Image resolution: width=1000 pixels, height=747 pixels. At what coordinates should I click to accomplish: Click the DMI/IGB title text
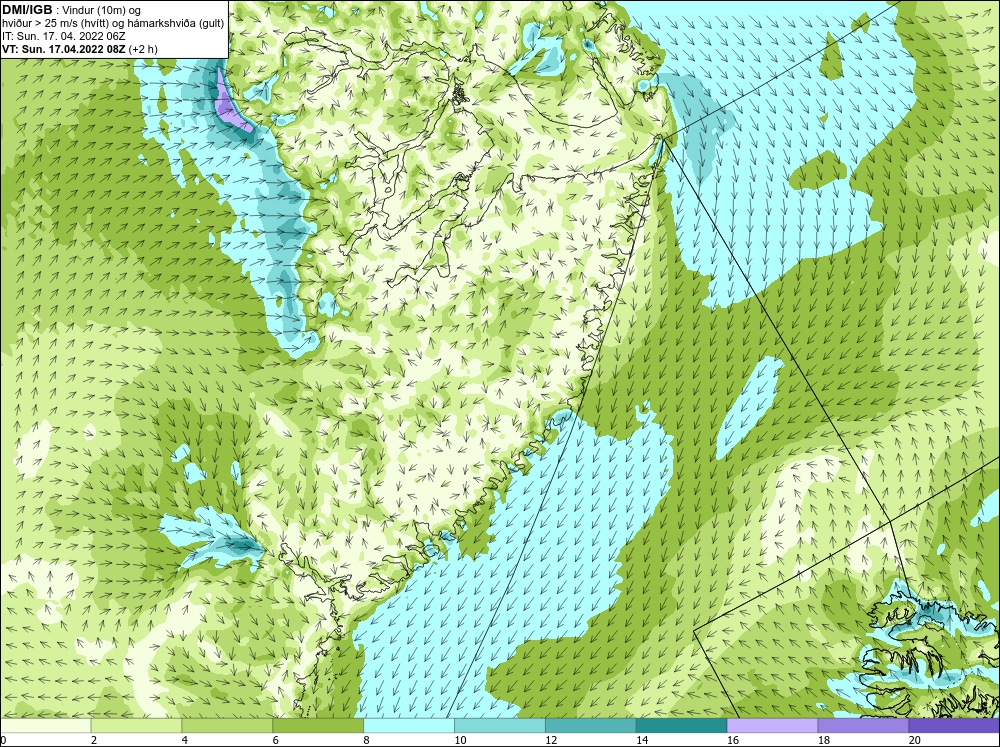(27, 10)
